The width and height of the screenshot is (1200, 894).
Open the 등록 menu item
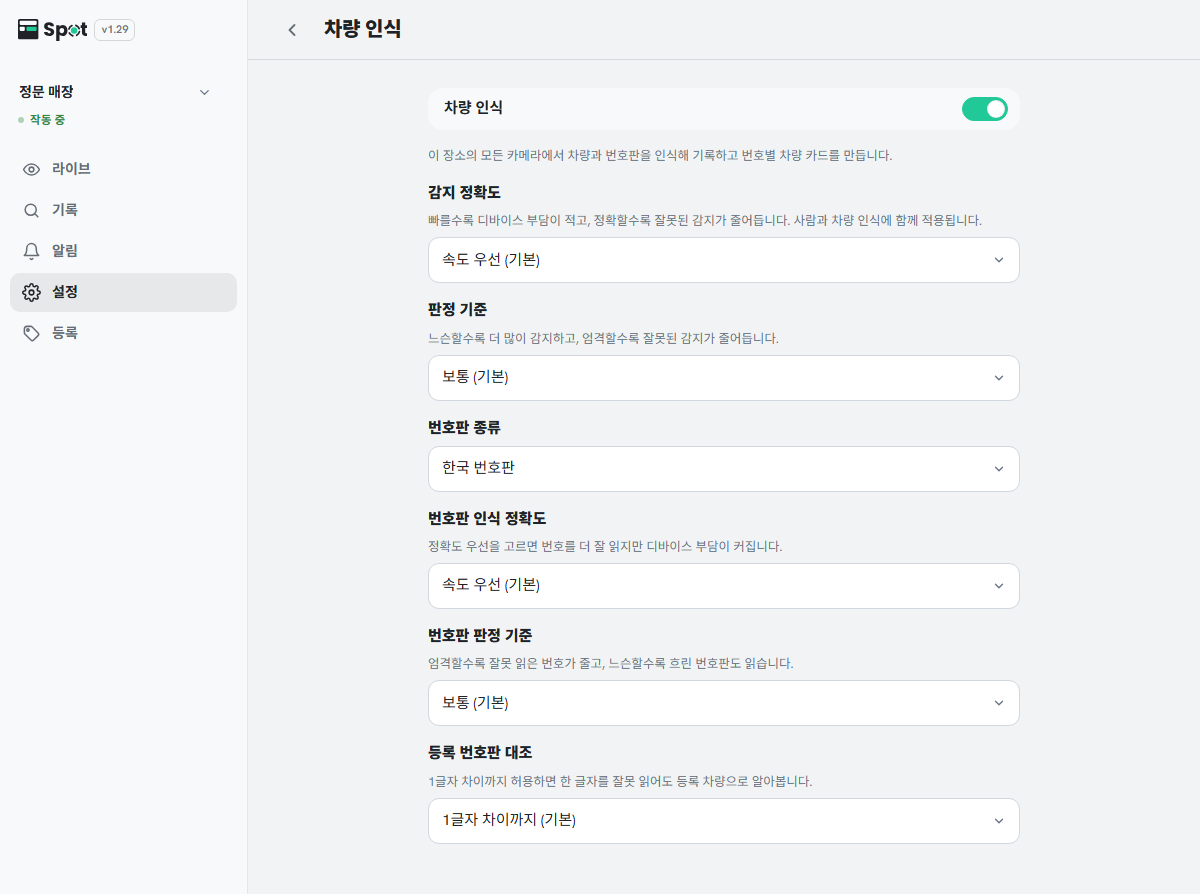(123, 333)
